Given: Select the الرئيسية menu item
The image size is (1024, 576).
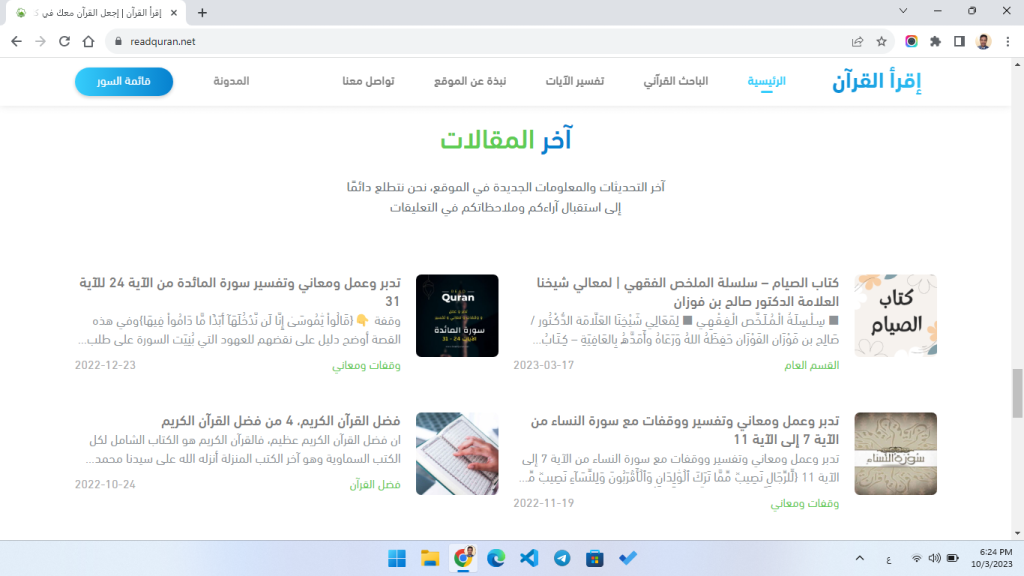Looking at the screenshot, I should pyautogui.click(x=767, y=81).
